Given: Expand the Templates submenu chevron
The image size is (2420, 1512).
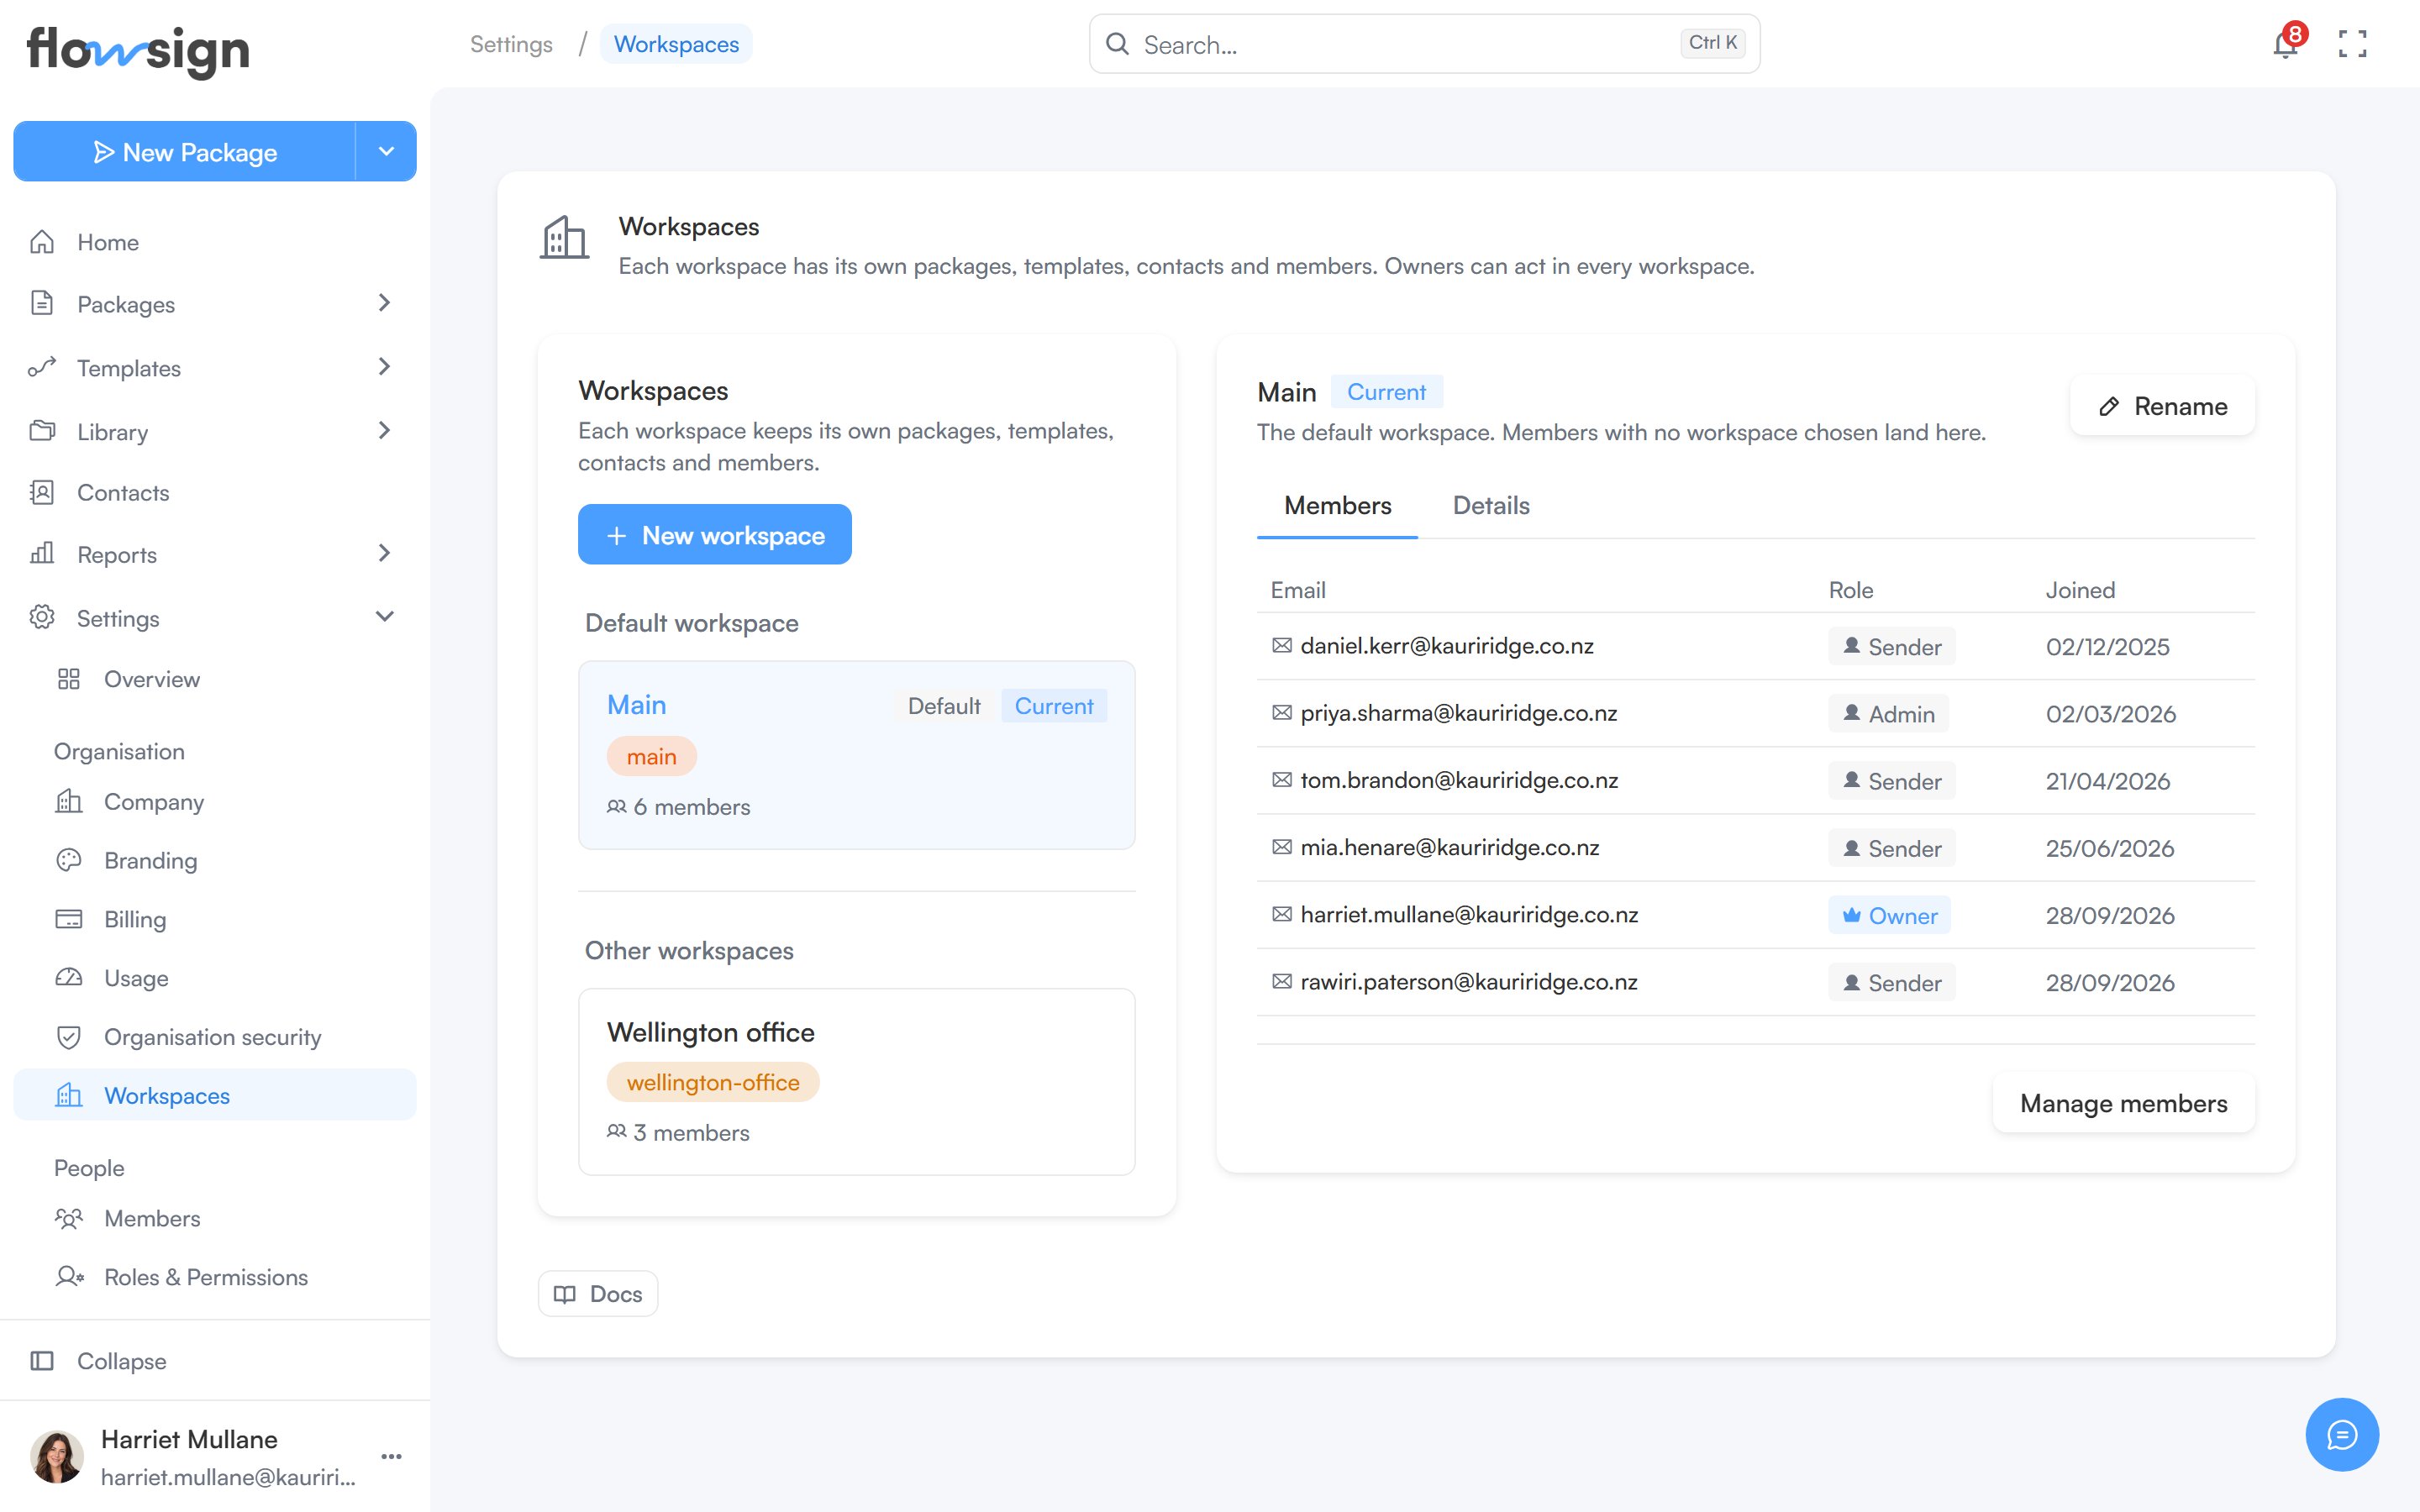Looking at the screenshot, I should click(x=384, y=367).
